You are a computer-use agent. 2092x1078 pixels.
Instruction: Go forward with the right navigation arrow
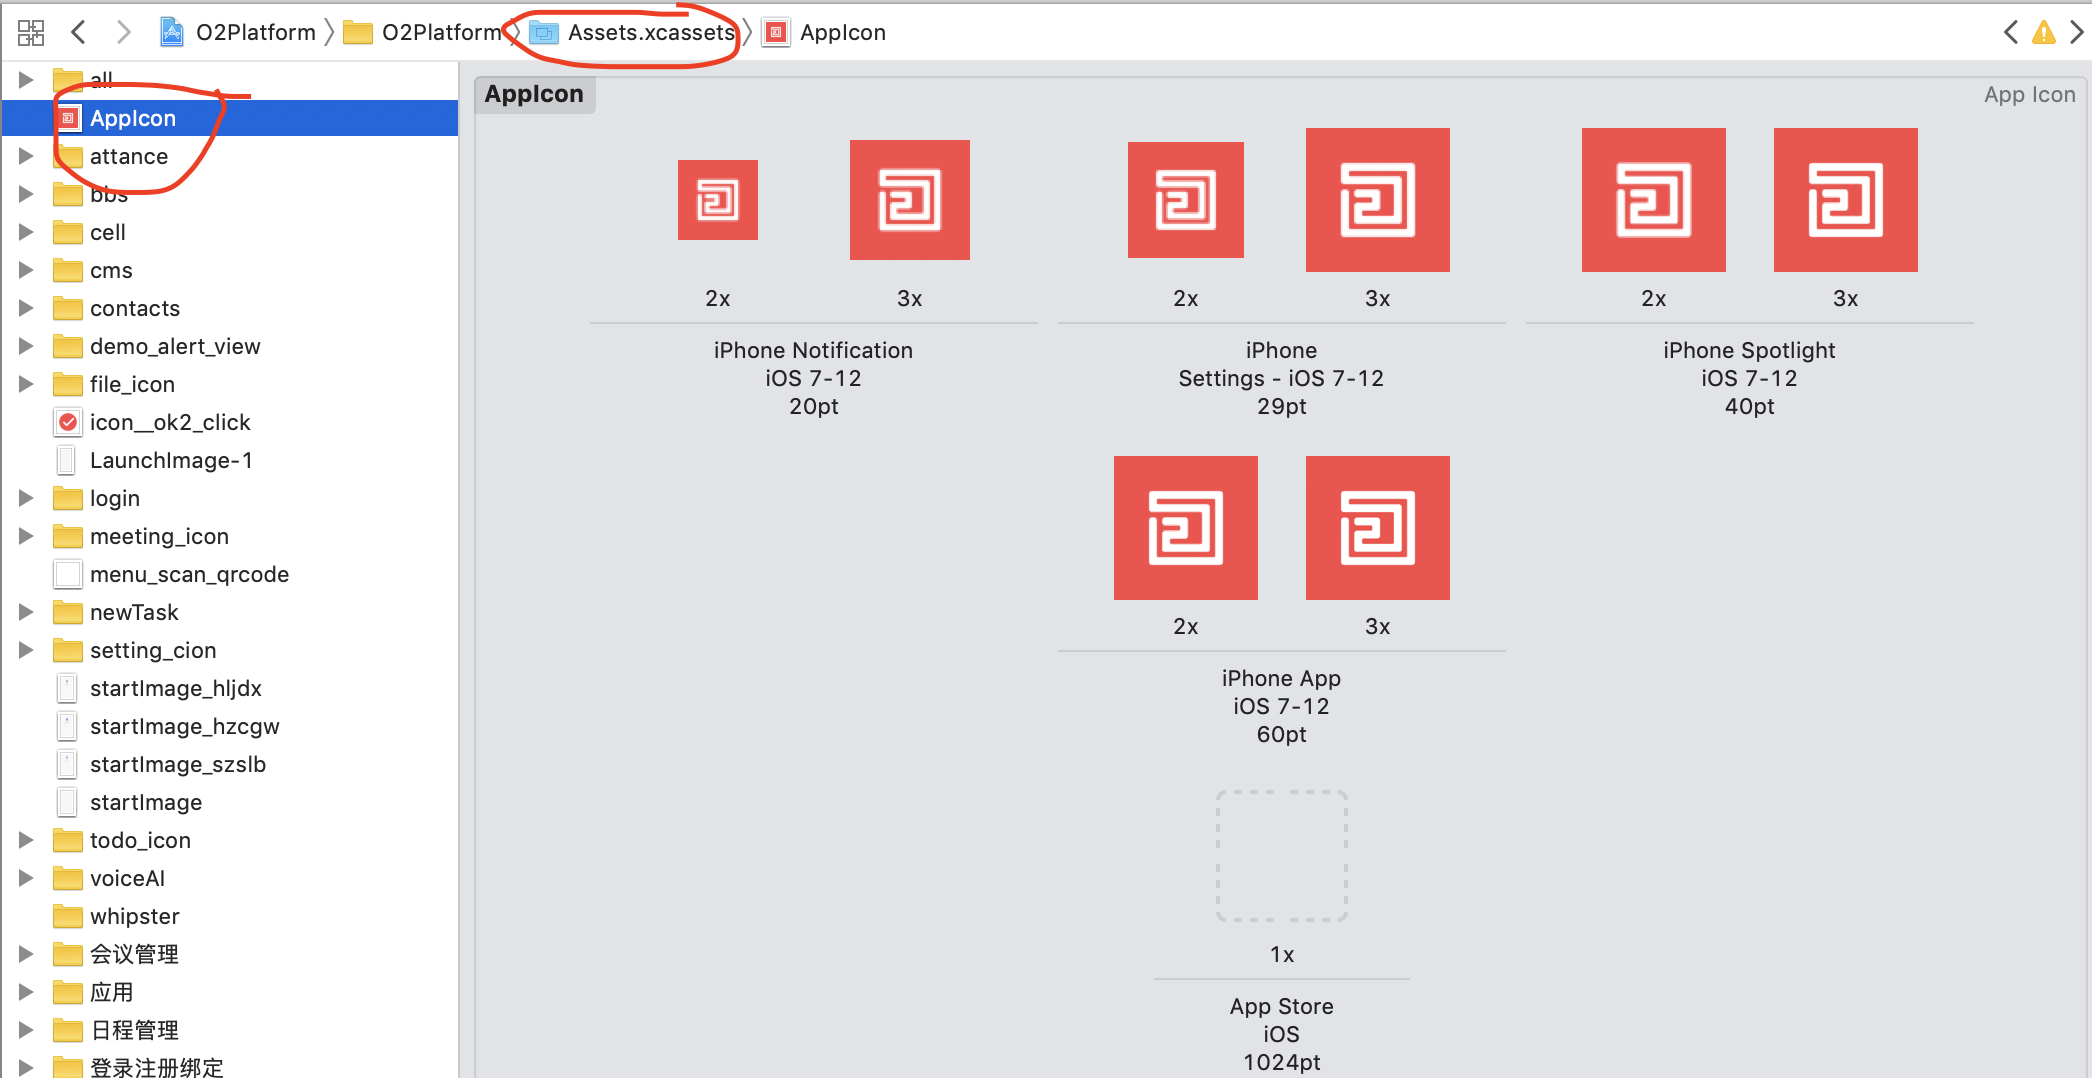(123, 33)
